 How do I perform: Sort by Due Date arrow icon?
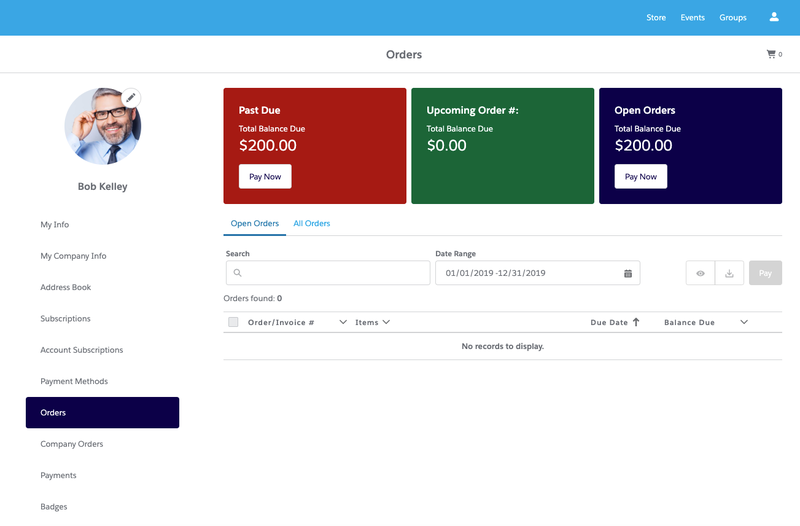(x=636, y=322)
